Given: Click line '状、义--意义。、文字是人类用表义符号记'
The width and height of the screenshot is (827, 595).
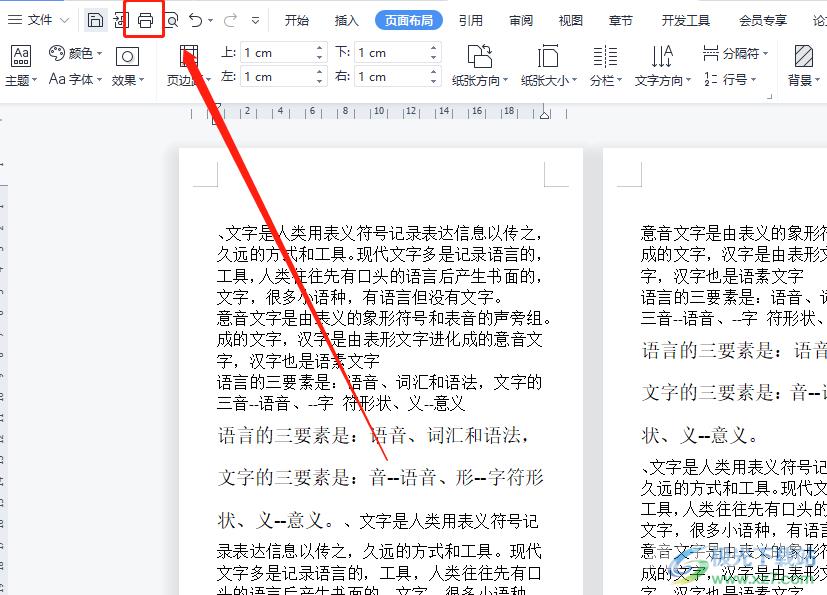Looking at the screenshot, I should [378, 521].
